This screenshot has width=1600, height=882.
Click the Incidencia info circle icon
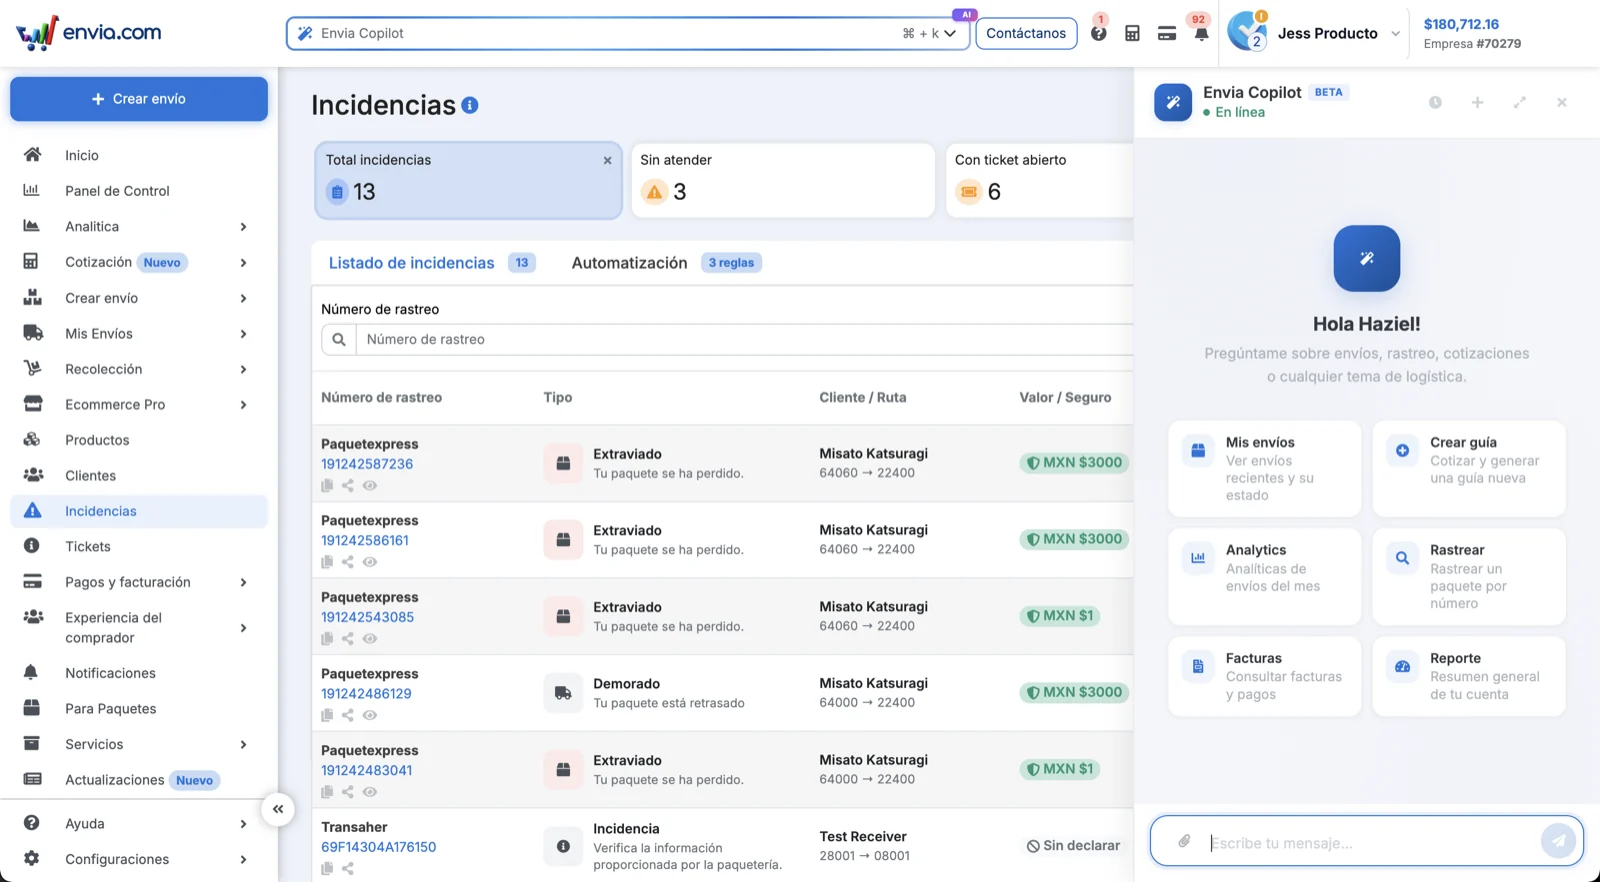[x=563, y=846]
